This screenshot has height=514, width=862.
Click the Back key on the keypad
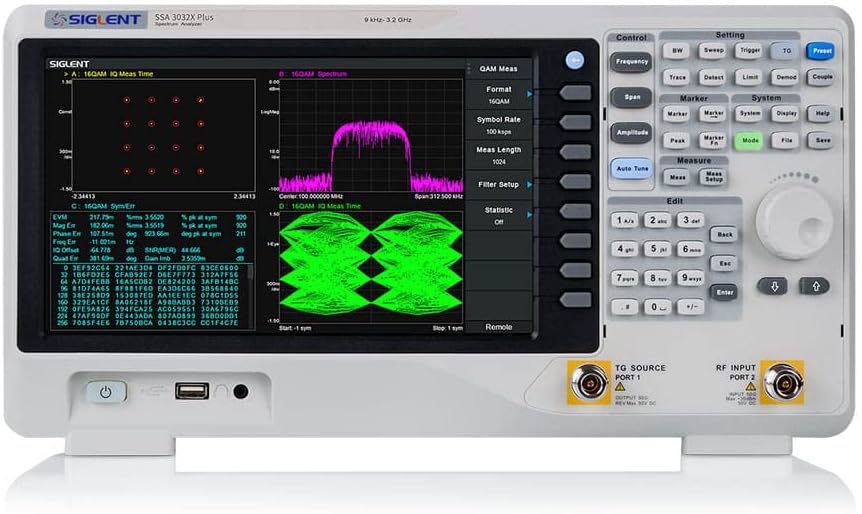tap(724, 235)
